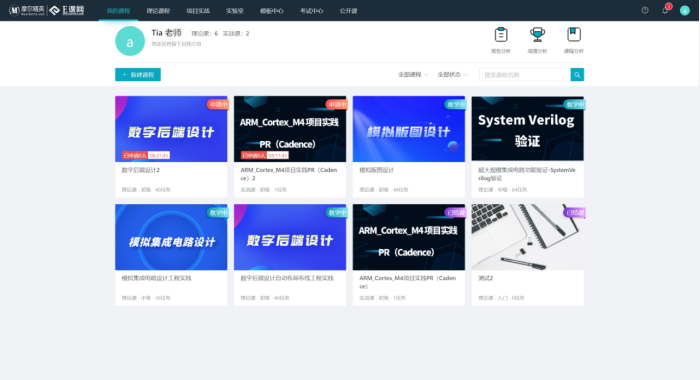Focus the course name search field
This screenshot has height=380, width=700.
pos(525,75)
